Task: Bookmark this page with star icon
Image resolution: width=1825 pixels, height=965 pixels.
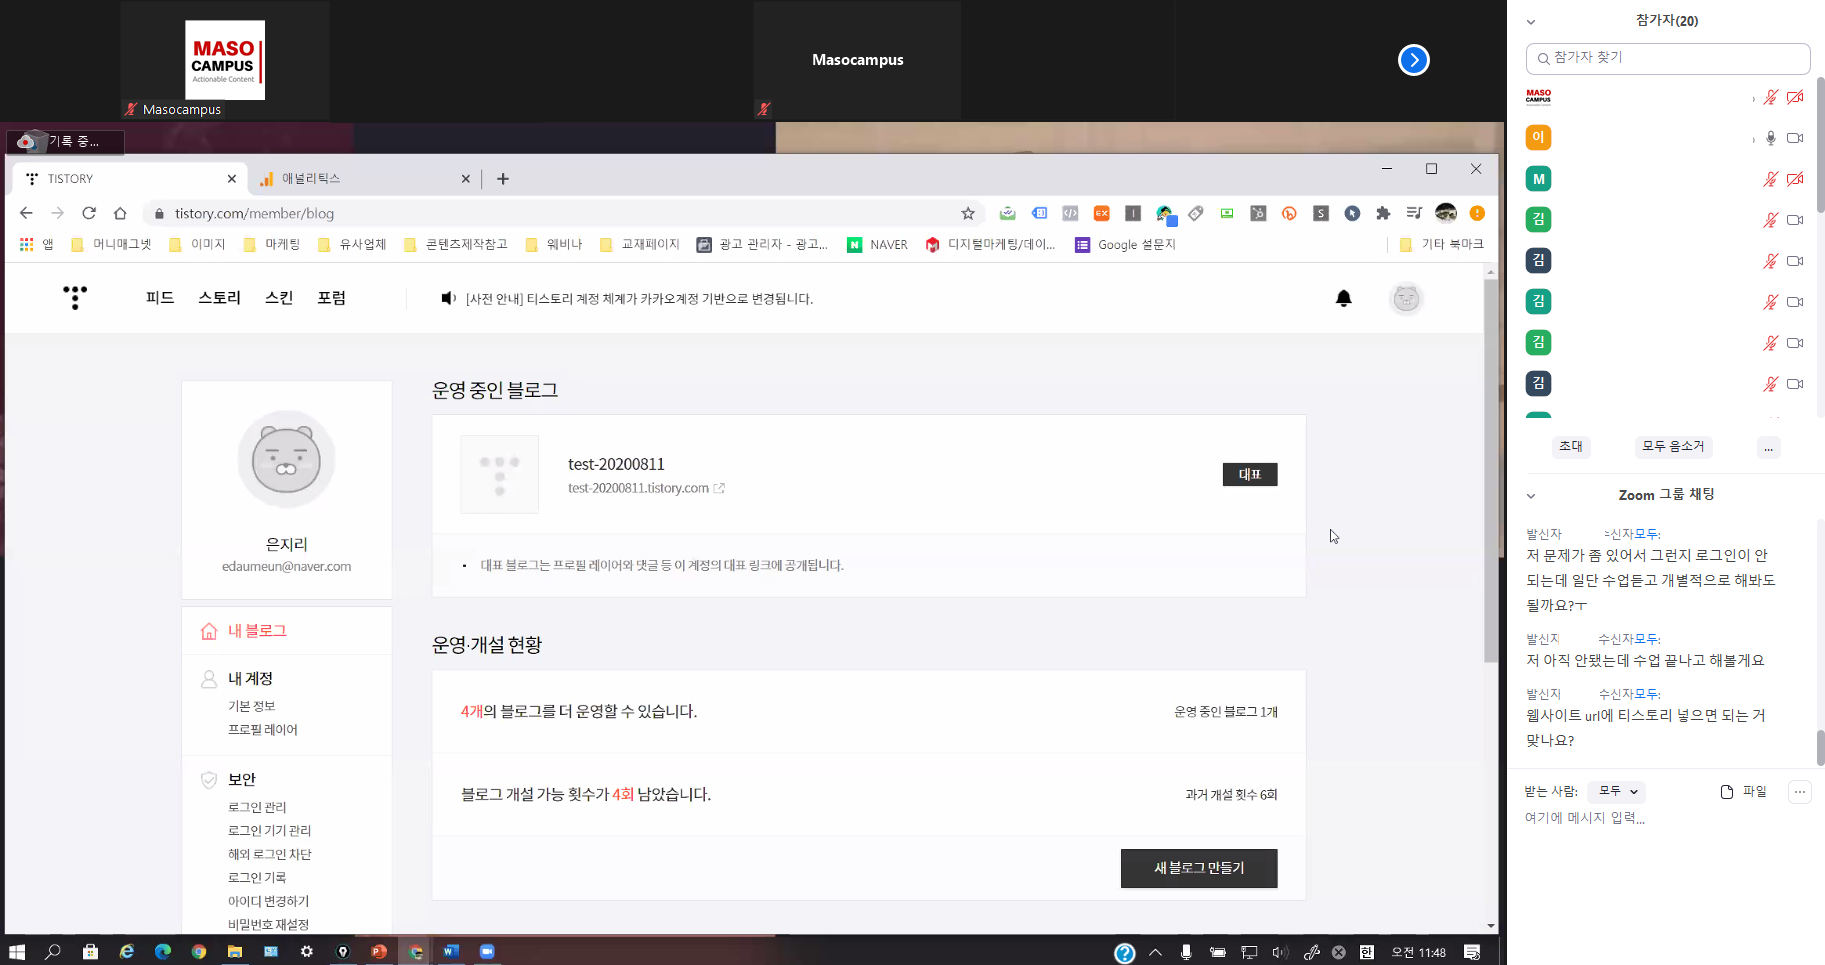Action: (967, 213)
